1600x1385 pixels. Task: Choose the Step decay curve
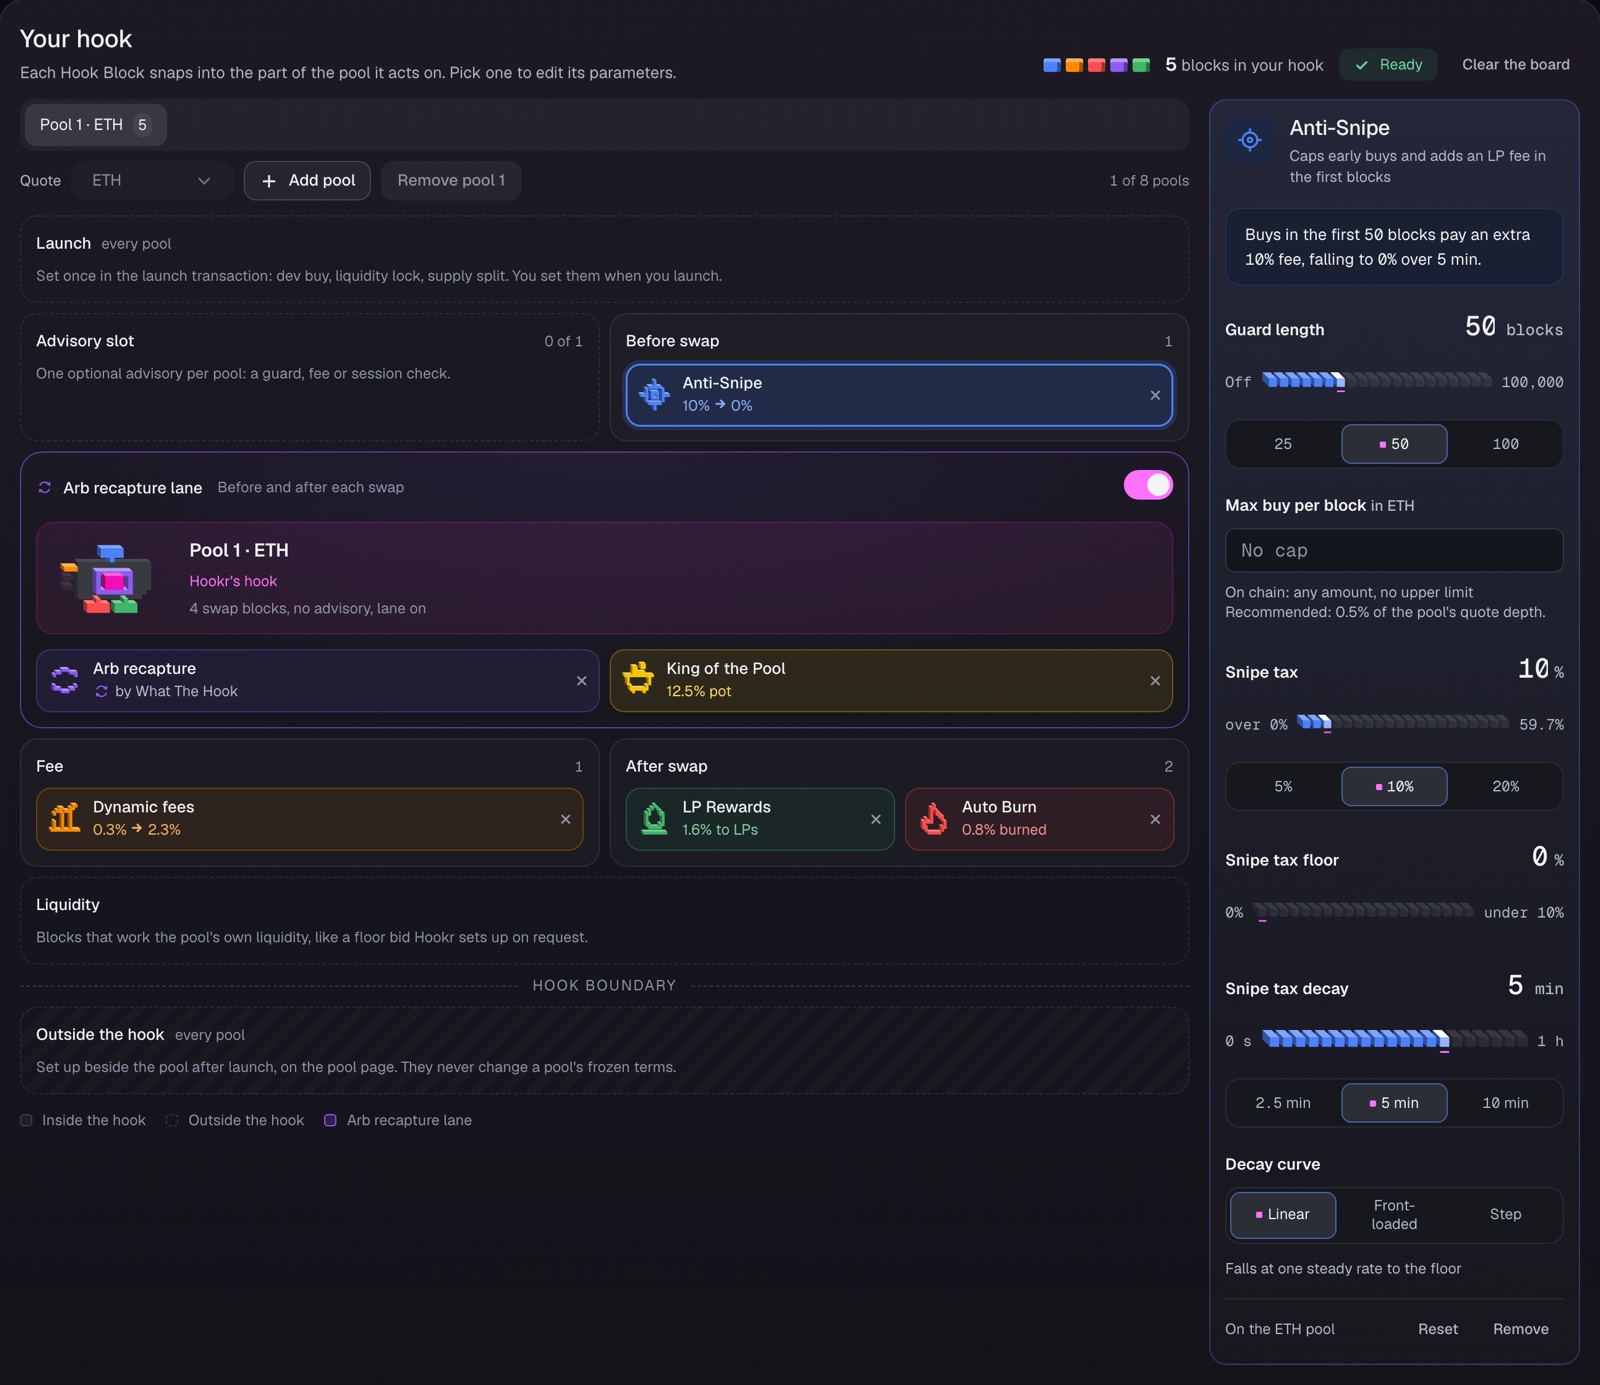[1505, 1215]
